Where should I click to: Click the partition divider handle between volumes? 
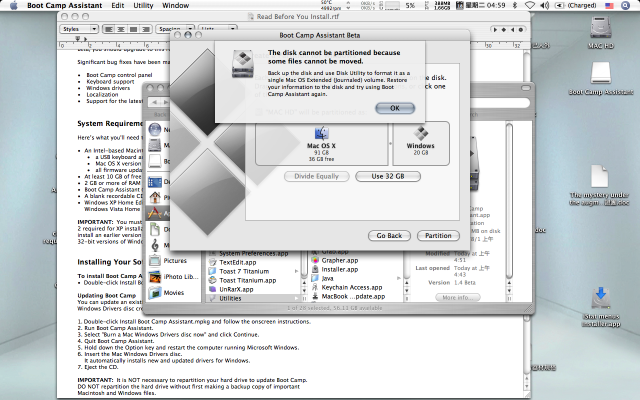390,143
